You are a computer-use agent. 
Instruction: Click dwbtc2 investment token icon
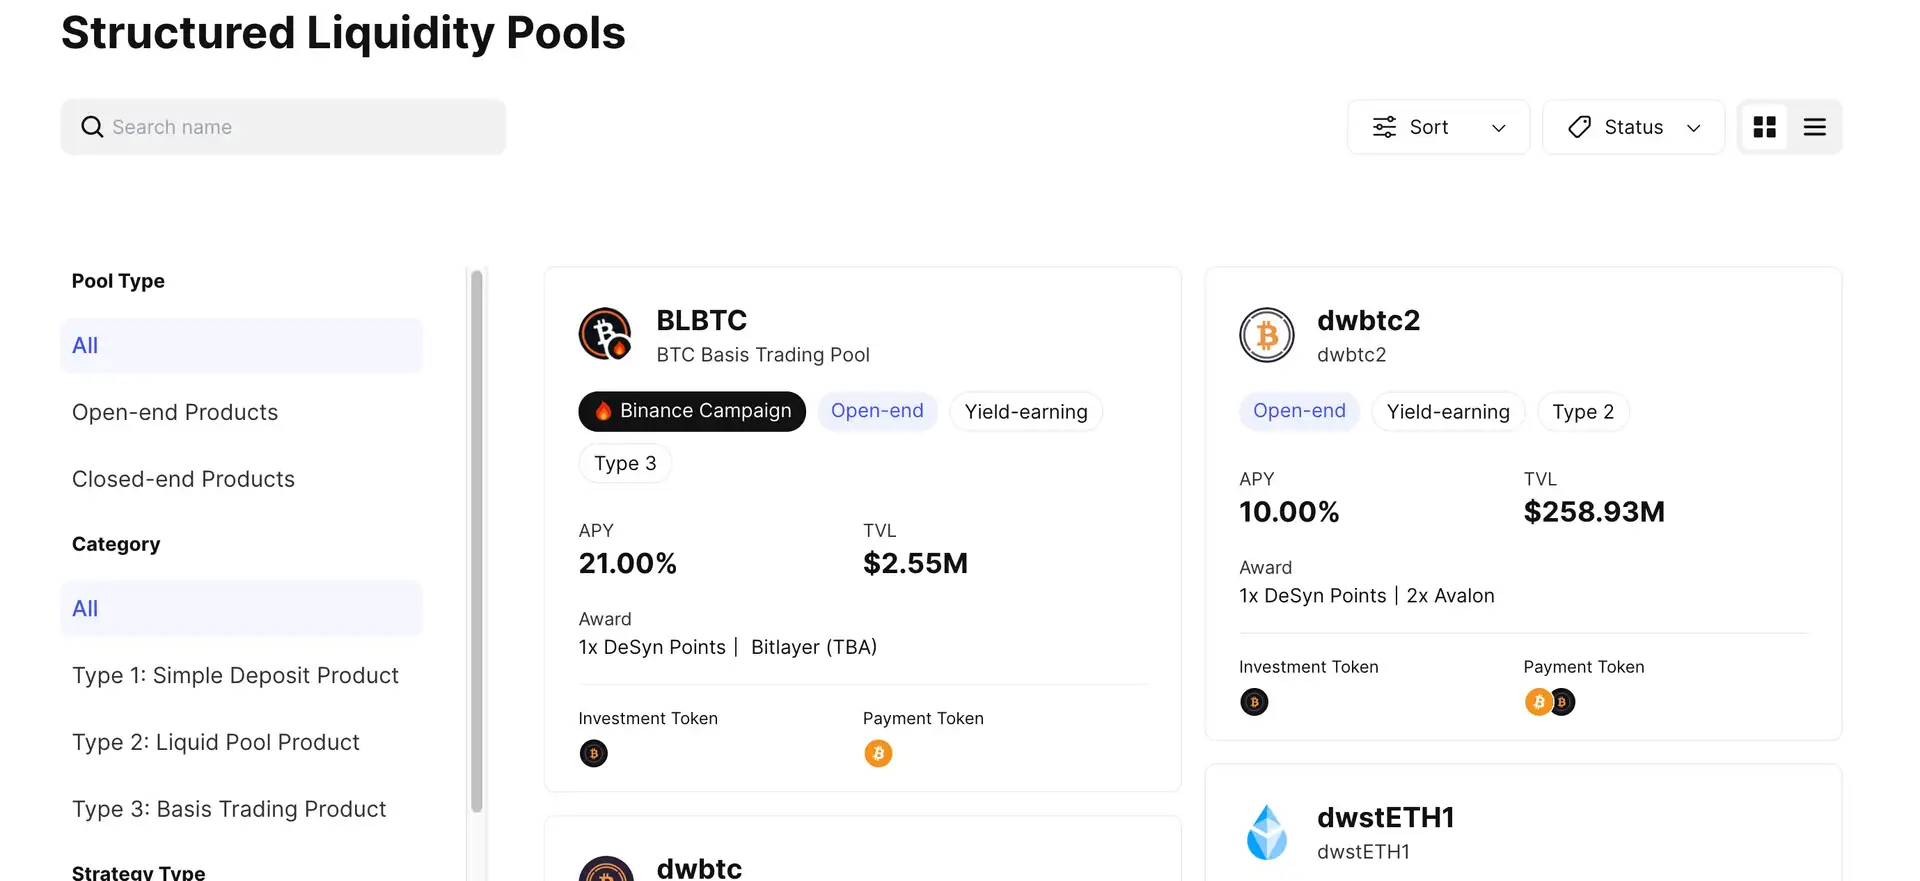point(1254,702)
